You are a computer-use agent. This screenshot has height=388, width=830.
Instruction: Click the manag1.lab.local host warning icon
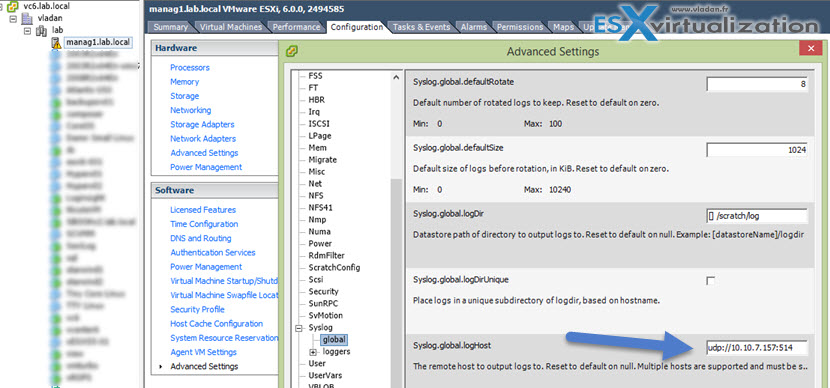tap(56, 43)
